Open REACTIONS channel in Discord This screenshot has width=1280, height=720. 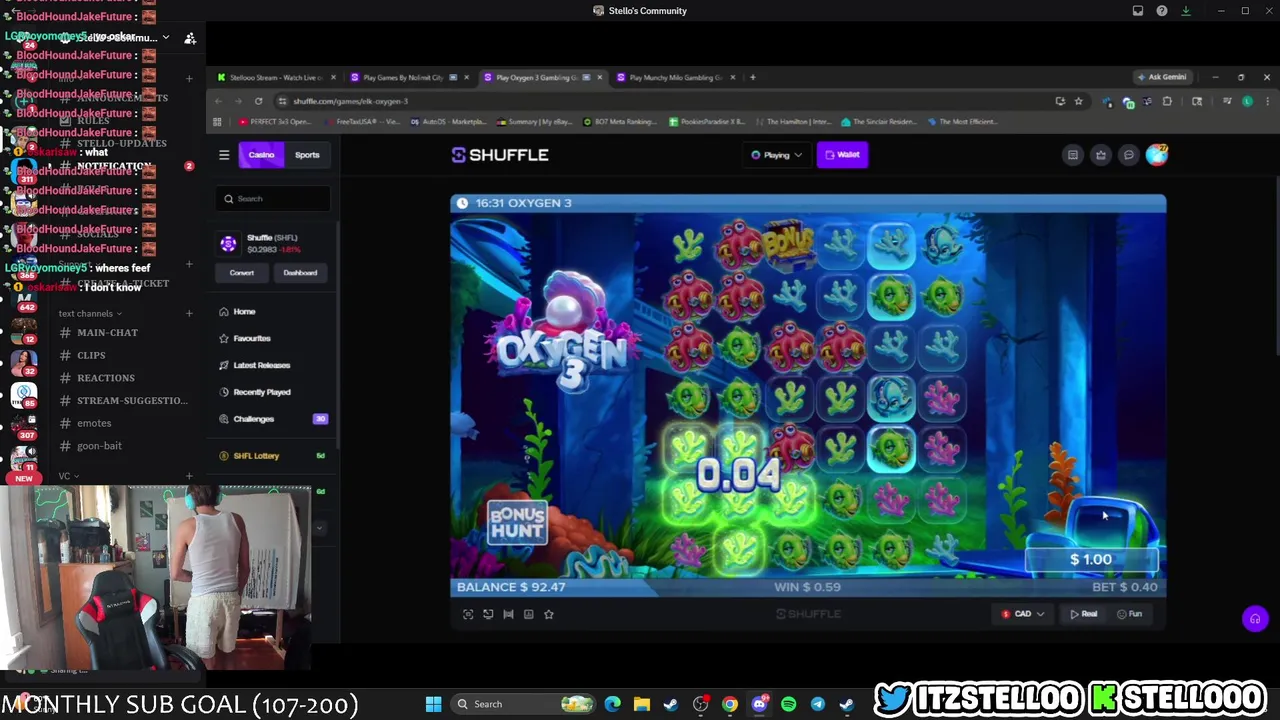coord(105,378)
